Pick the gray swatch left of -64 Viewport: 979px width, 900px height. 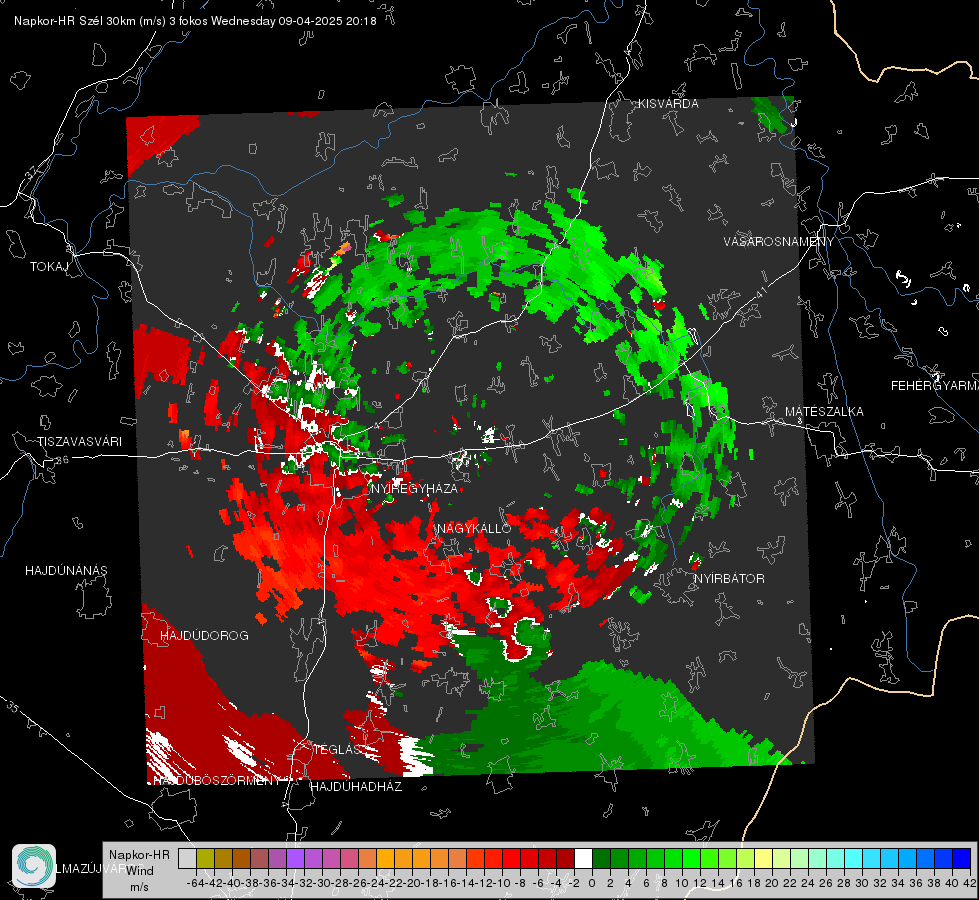(187, 859)
